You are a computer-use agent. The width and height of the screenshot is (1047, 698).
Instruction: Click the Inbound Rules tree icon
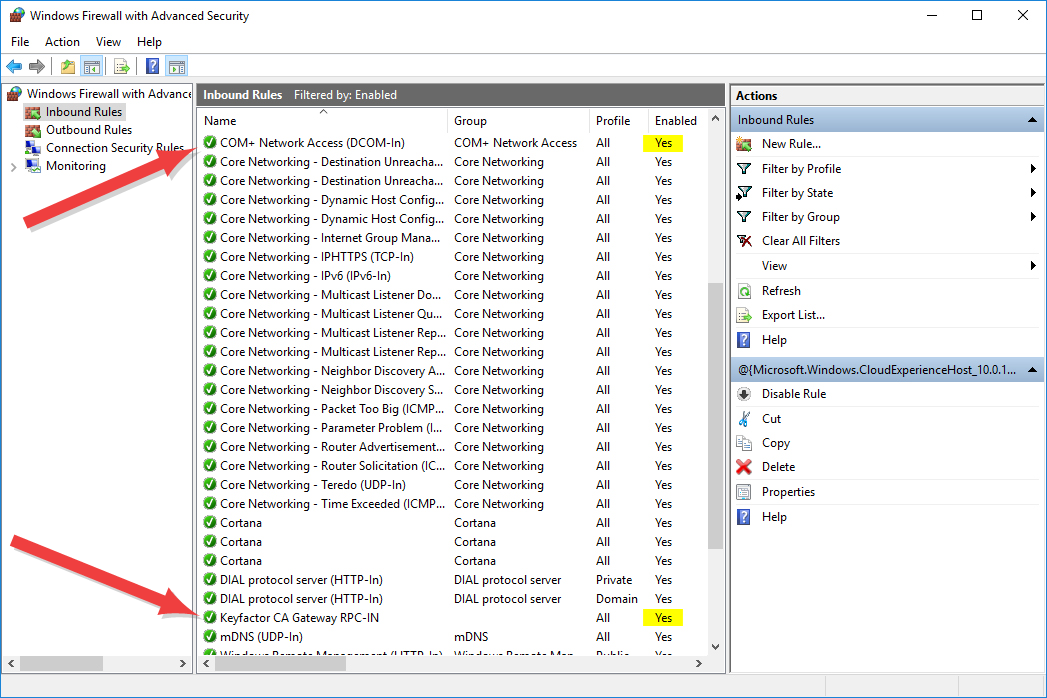(x=33, y=112)
